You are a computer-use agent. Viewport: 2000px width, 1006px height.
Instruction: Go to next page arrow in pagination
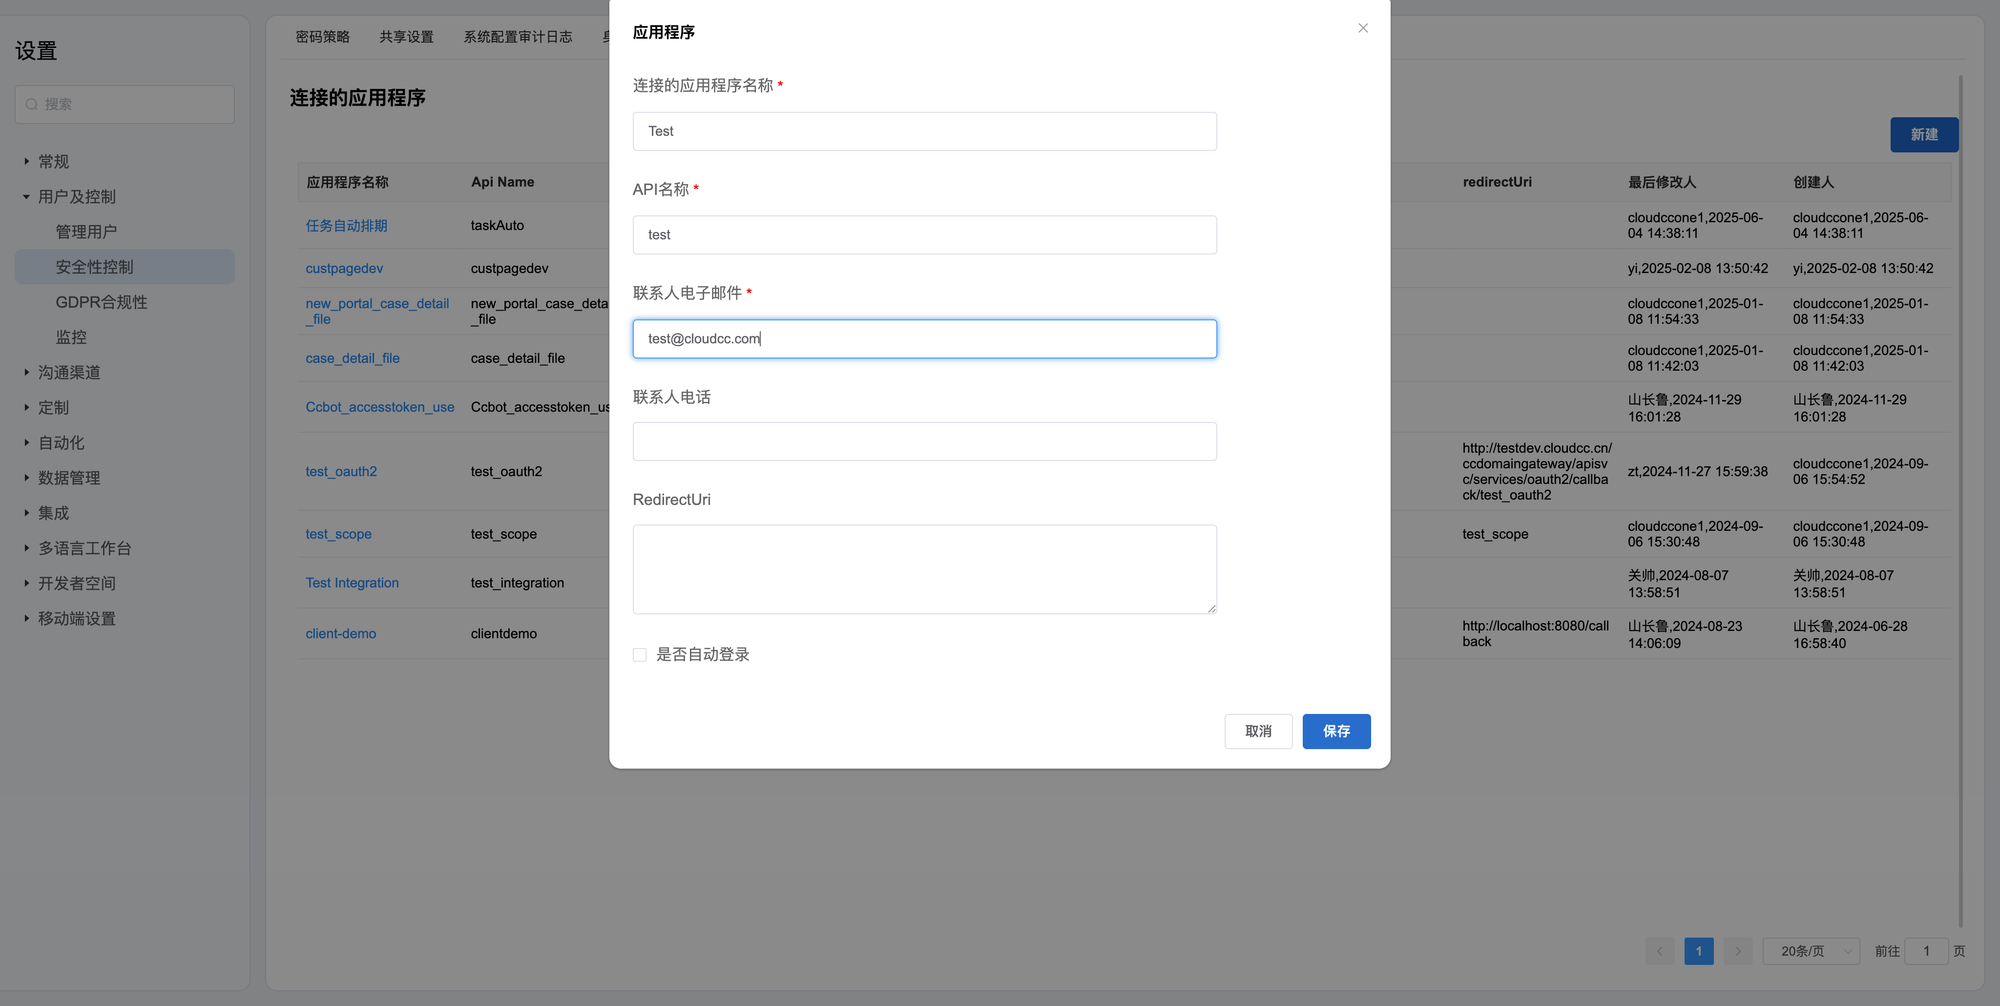[x=1738, y=951]
